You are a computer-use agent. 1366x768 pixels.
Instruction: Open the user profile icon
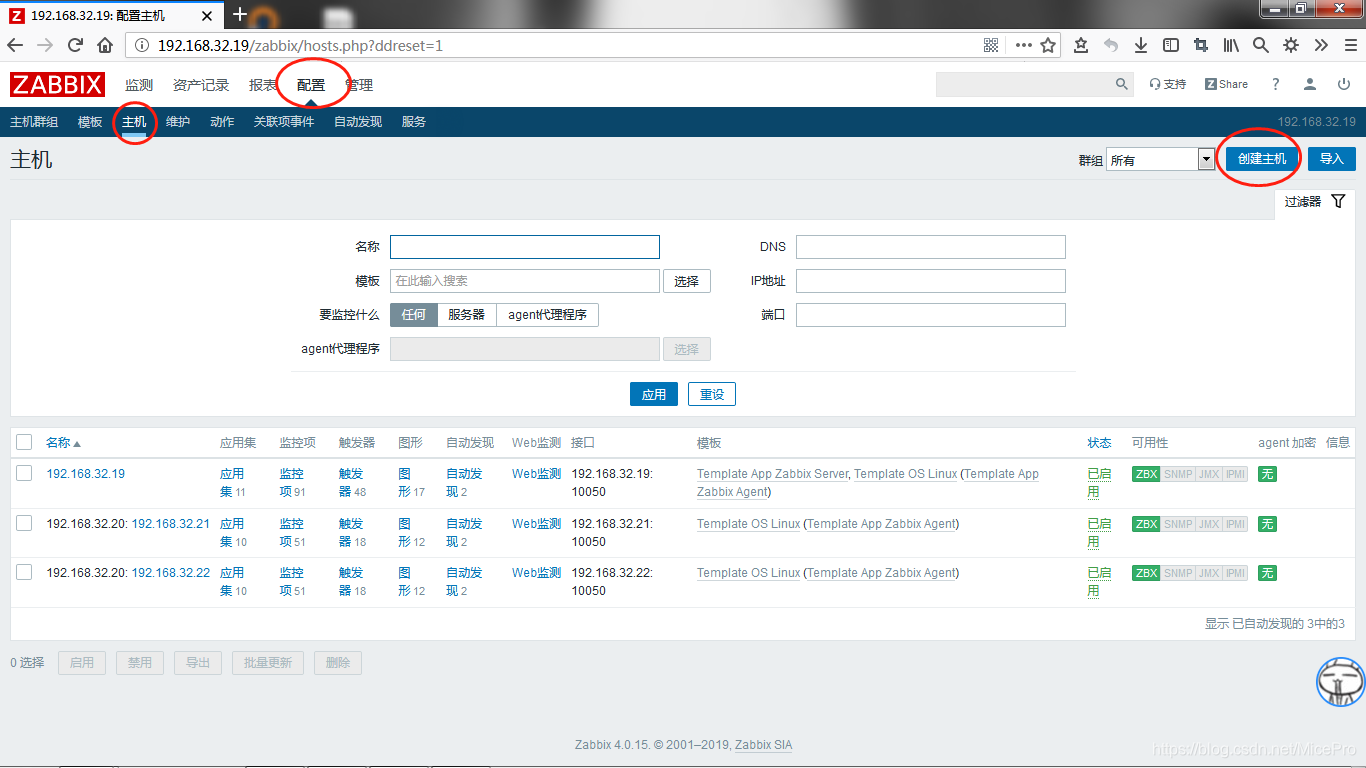(1310, 84)
